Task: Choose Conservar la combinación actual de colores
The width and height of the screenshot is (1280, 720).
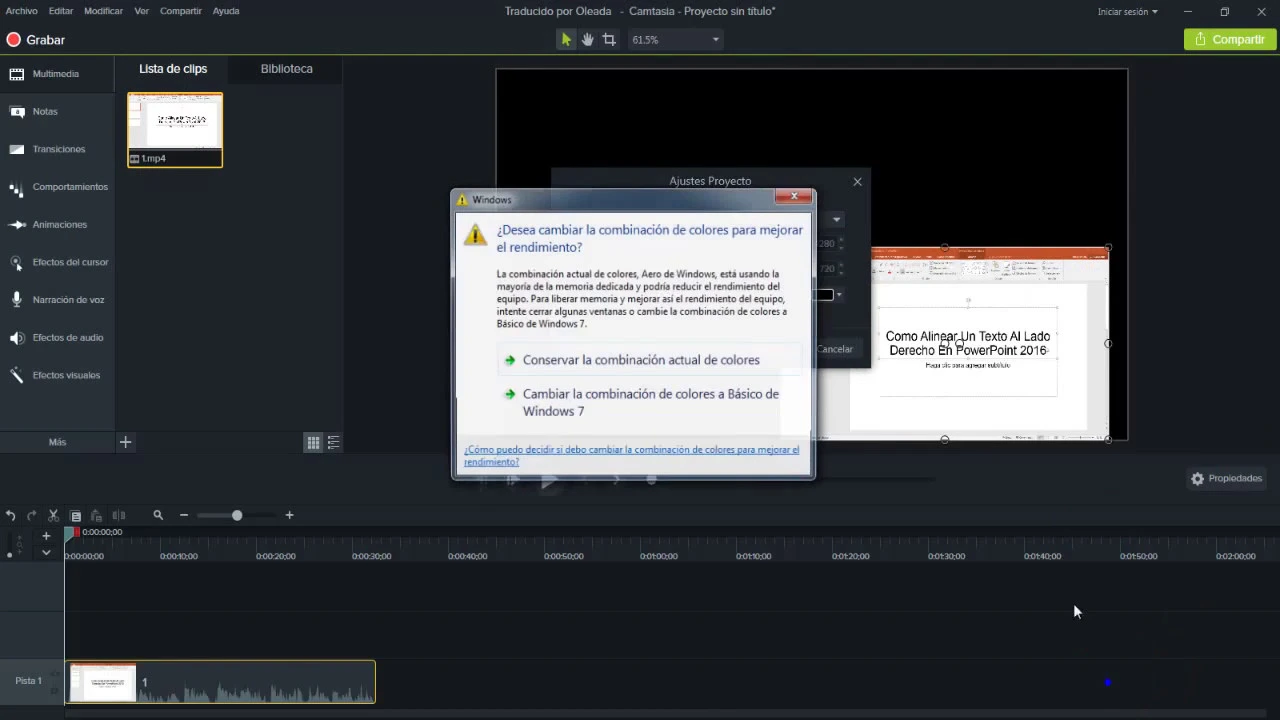Action: 650,360
